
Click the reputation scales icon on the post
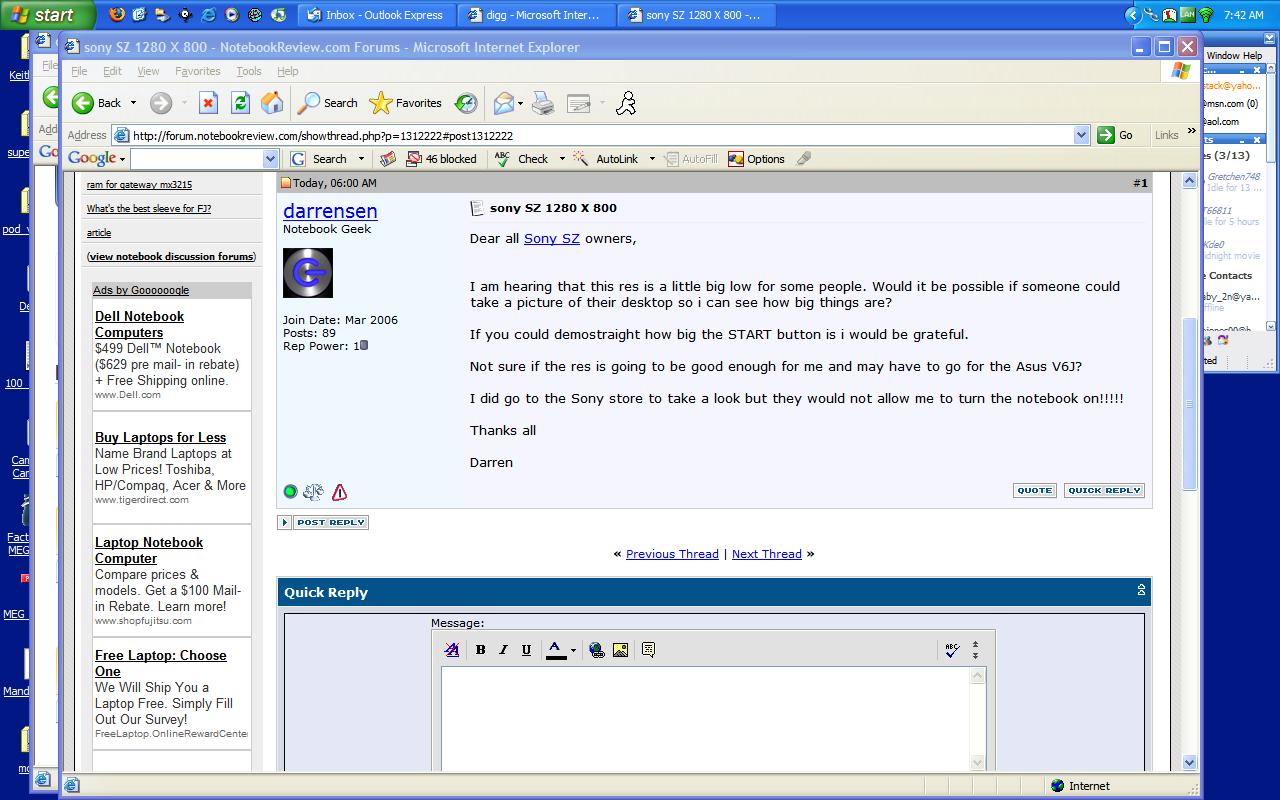(x=314, y=492)
